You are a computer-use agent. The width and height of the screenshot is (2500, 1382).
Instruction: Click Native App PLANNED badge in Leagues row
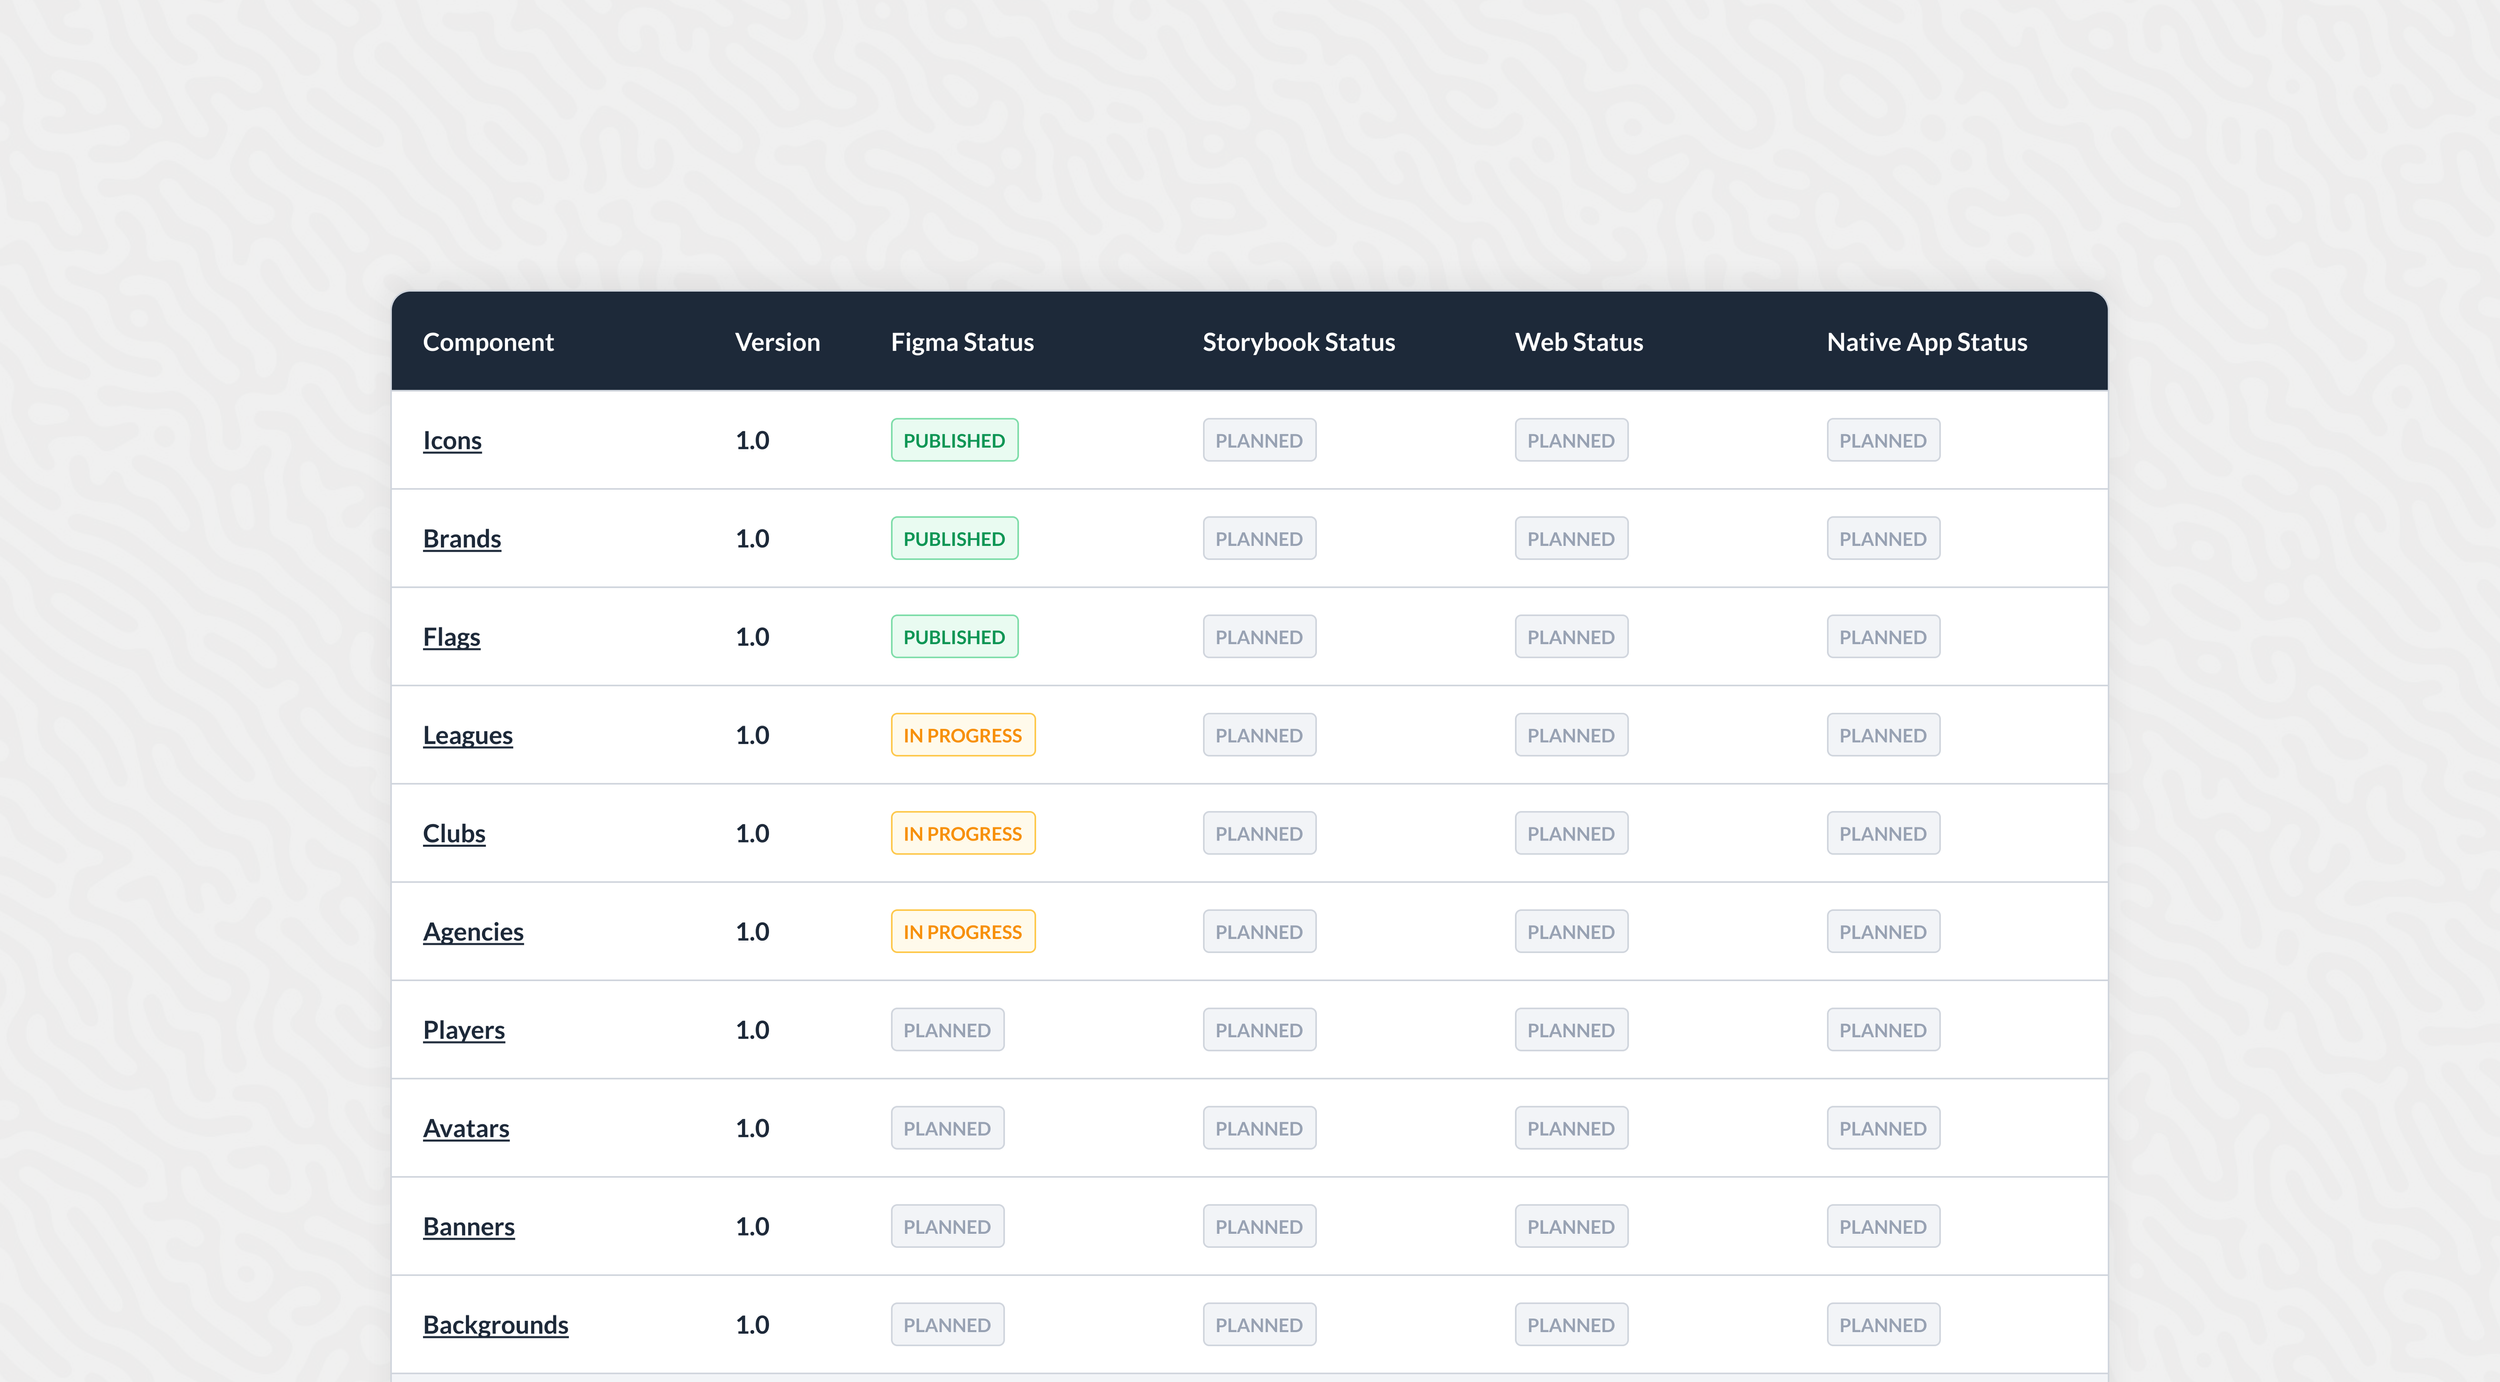point(1884,735)
